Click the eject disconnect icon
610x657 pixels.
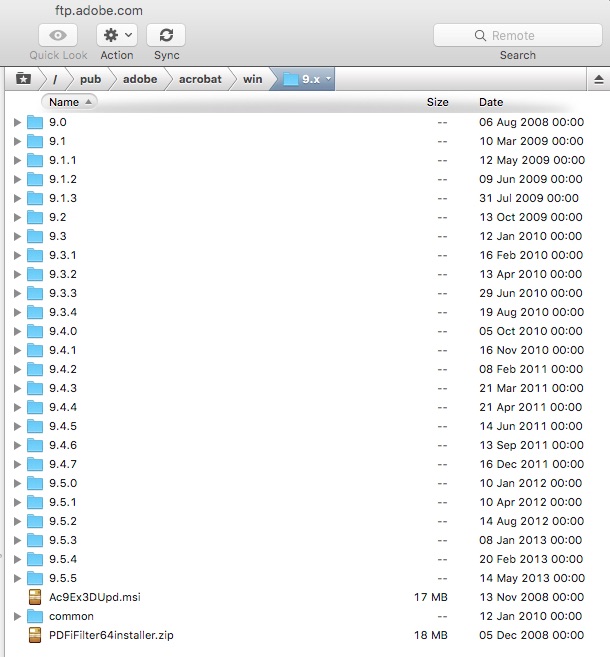[x=599, y=79]
